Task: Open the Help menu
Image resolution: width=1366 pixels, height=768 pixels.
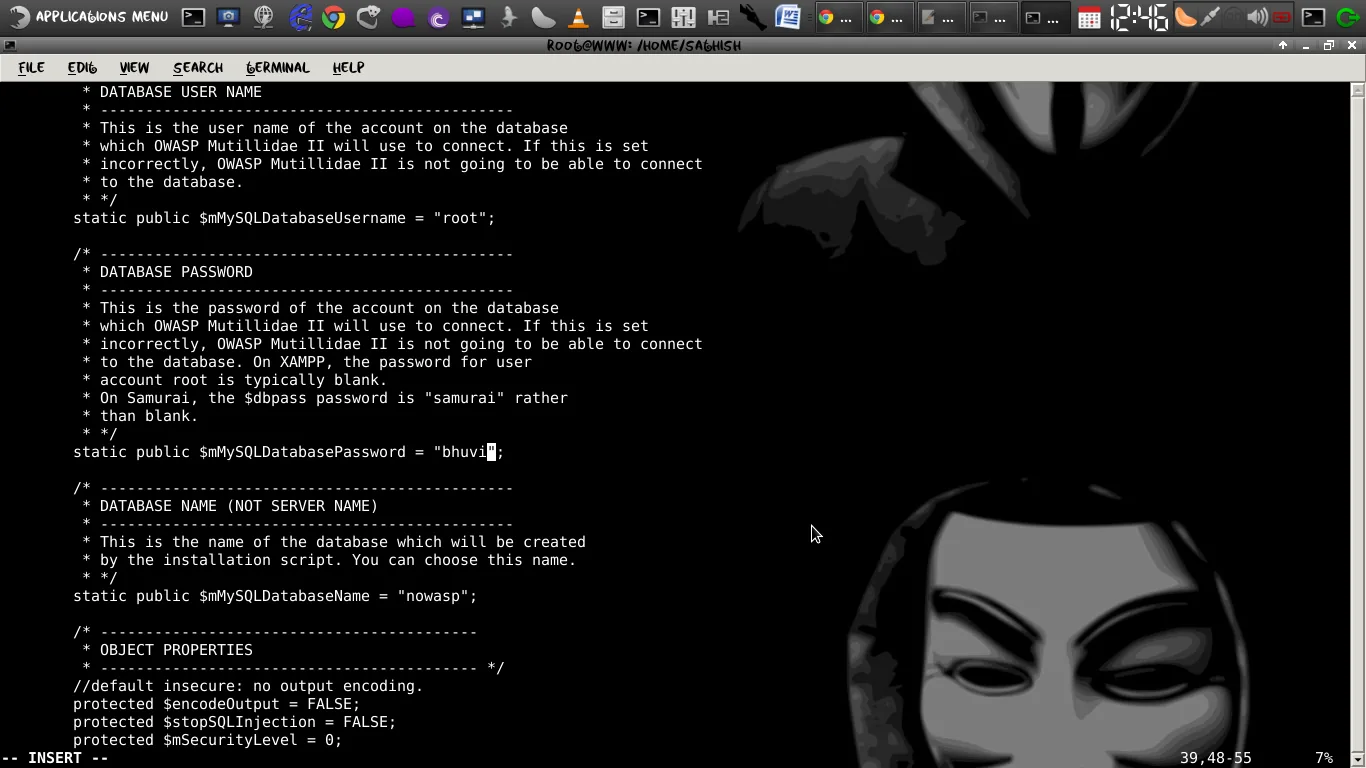Action: tap(348, 68)
